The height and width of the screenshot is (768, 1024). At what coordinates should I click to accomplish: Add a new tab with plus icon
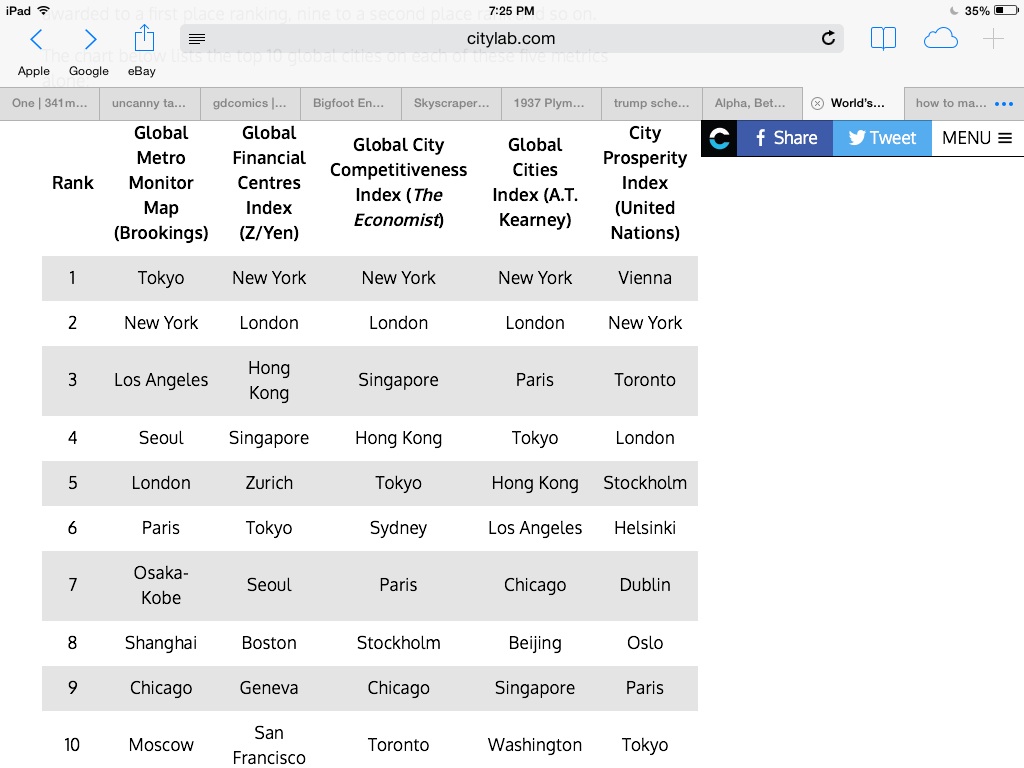click(x=993, y=39)
